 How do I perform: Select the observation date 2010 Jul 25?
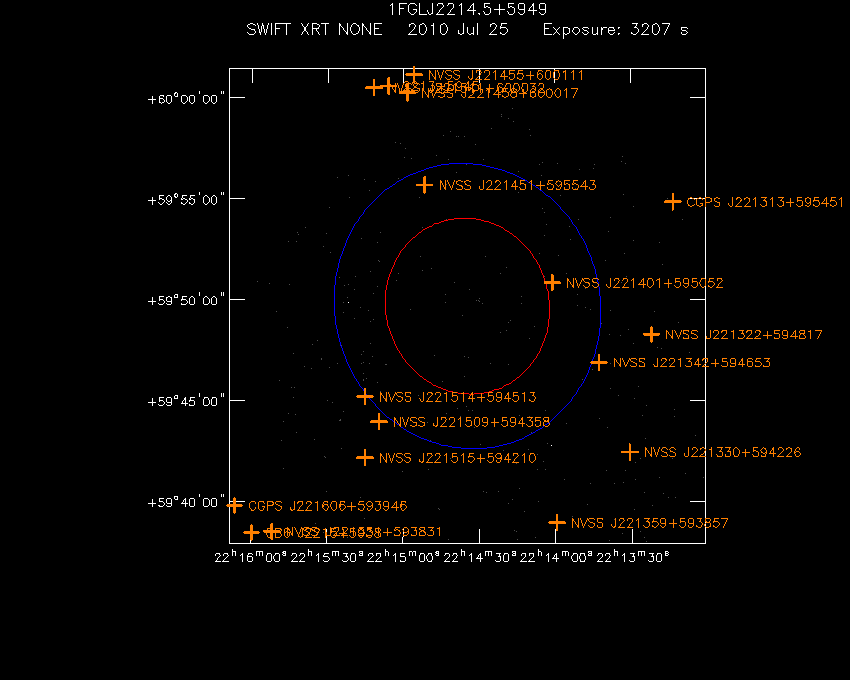click(458, 29)
